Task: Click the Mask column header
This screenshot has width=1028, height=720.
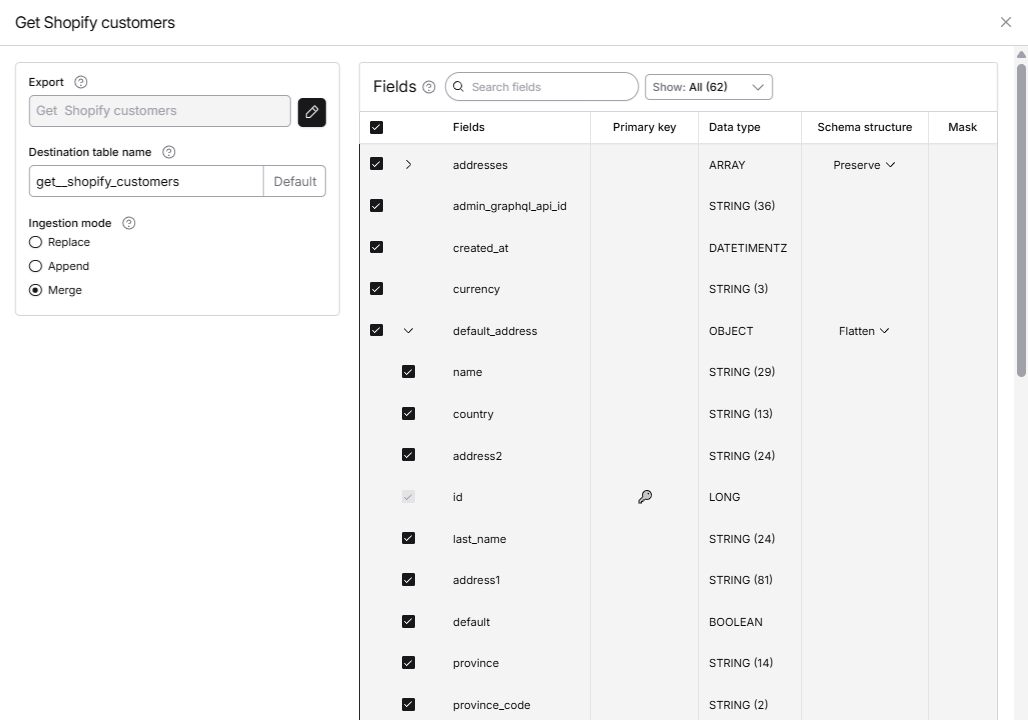Action: point(962,127)
